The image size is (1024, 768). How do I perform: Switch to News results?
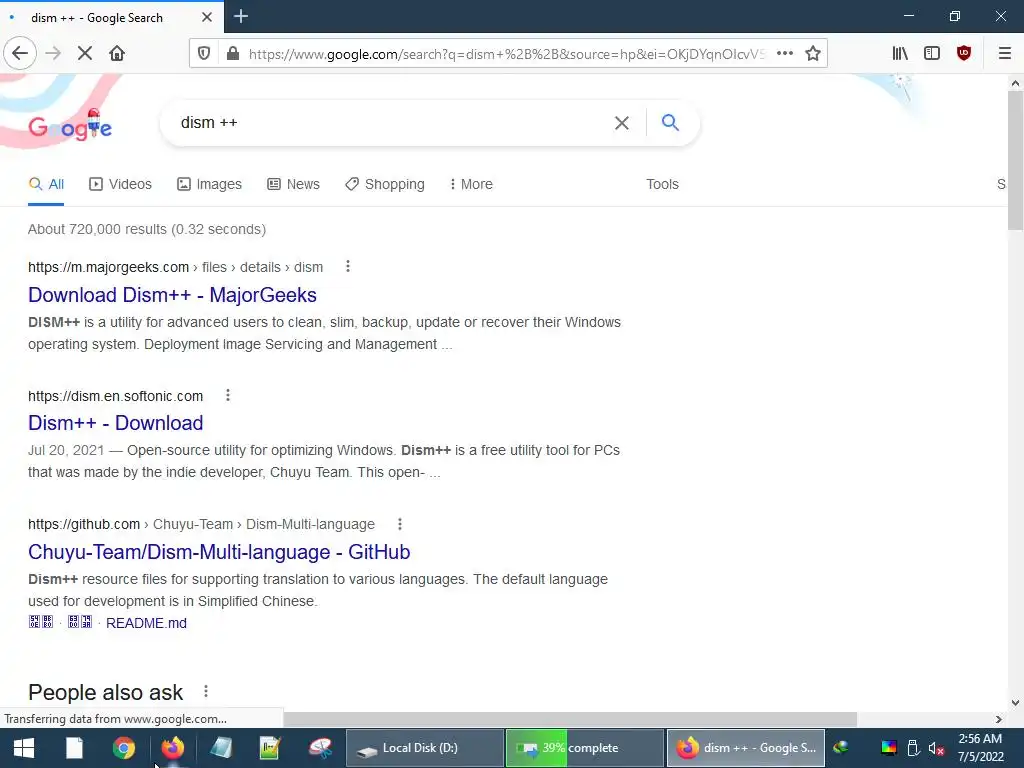pos(293,184)
